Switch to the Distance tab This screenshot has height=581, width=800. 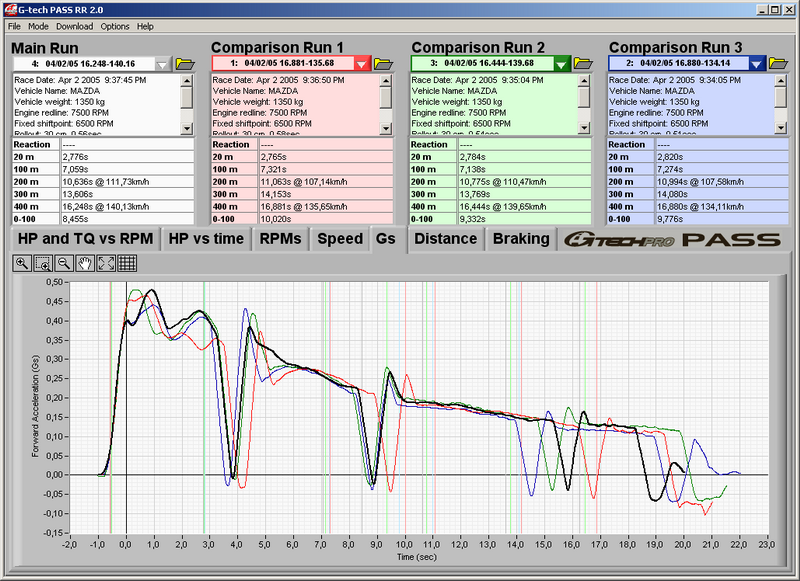tap(445, 239)
